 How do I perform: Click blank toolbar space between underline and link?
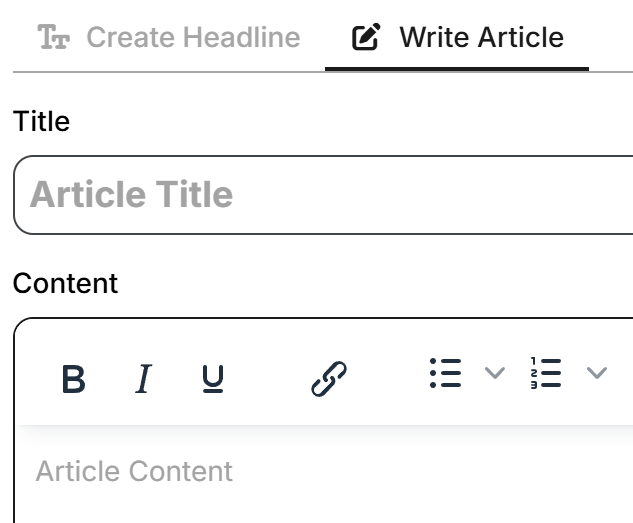pos(268,379)
